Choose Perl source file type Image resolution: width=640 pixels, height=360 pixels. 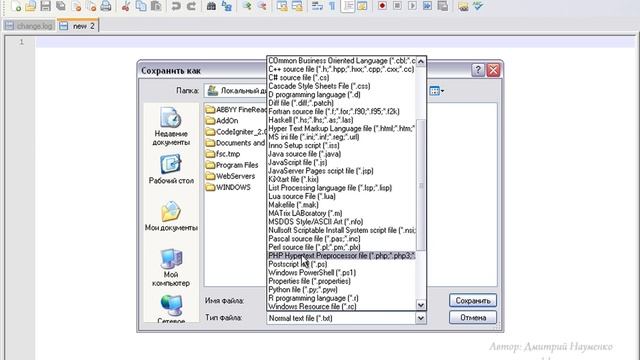click(x=341, y=247)
